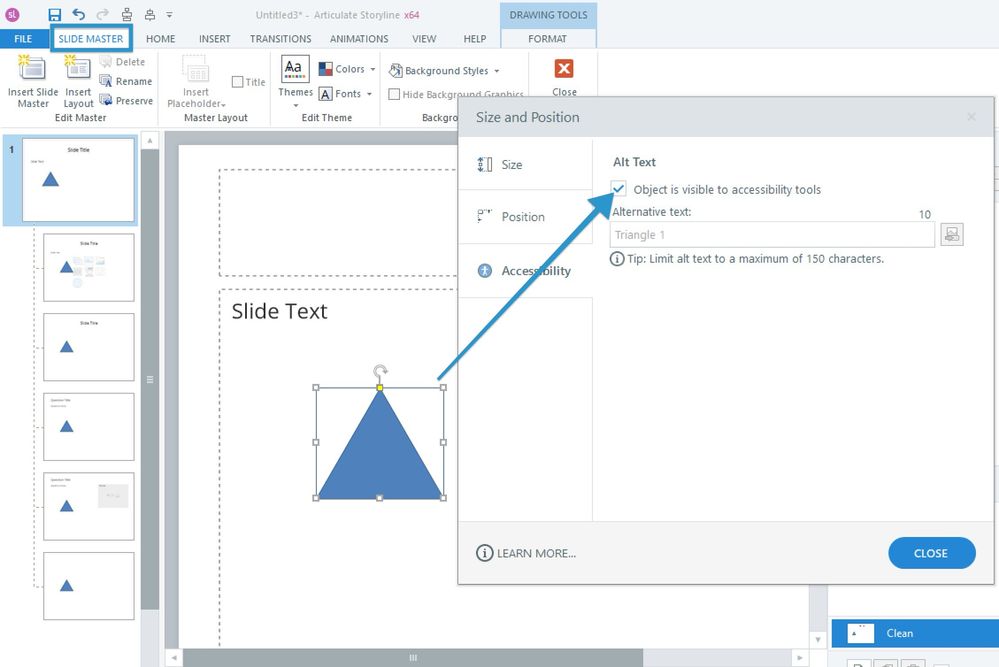The height and width of the screenshot is (667, 999).
Task: Click the Preserve master icon
Action: point(106,100)
